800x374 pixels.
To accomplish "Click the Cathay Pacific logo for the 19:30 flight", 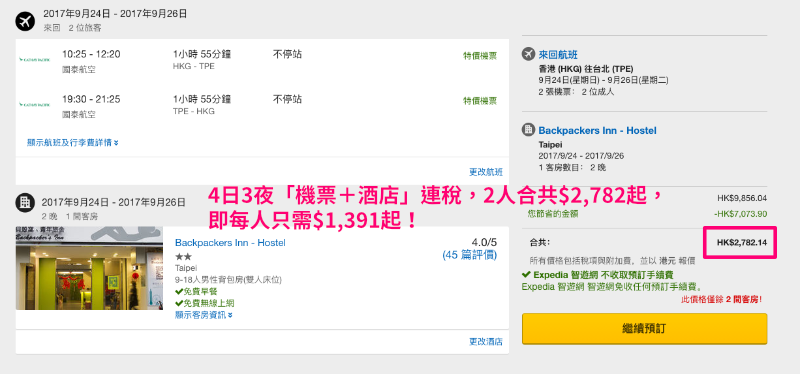I will 35,105.
